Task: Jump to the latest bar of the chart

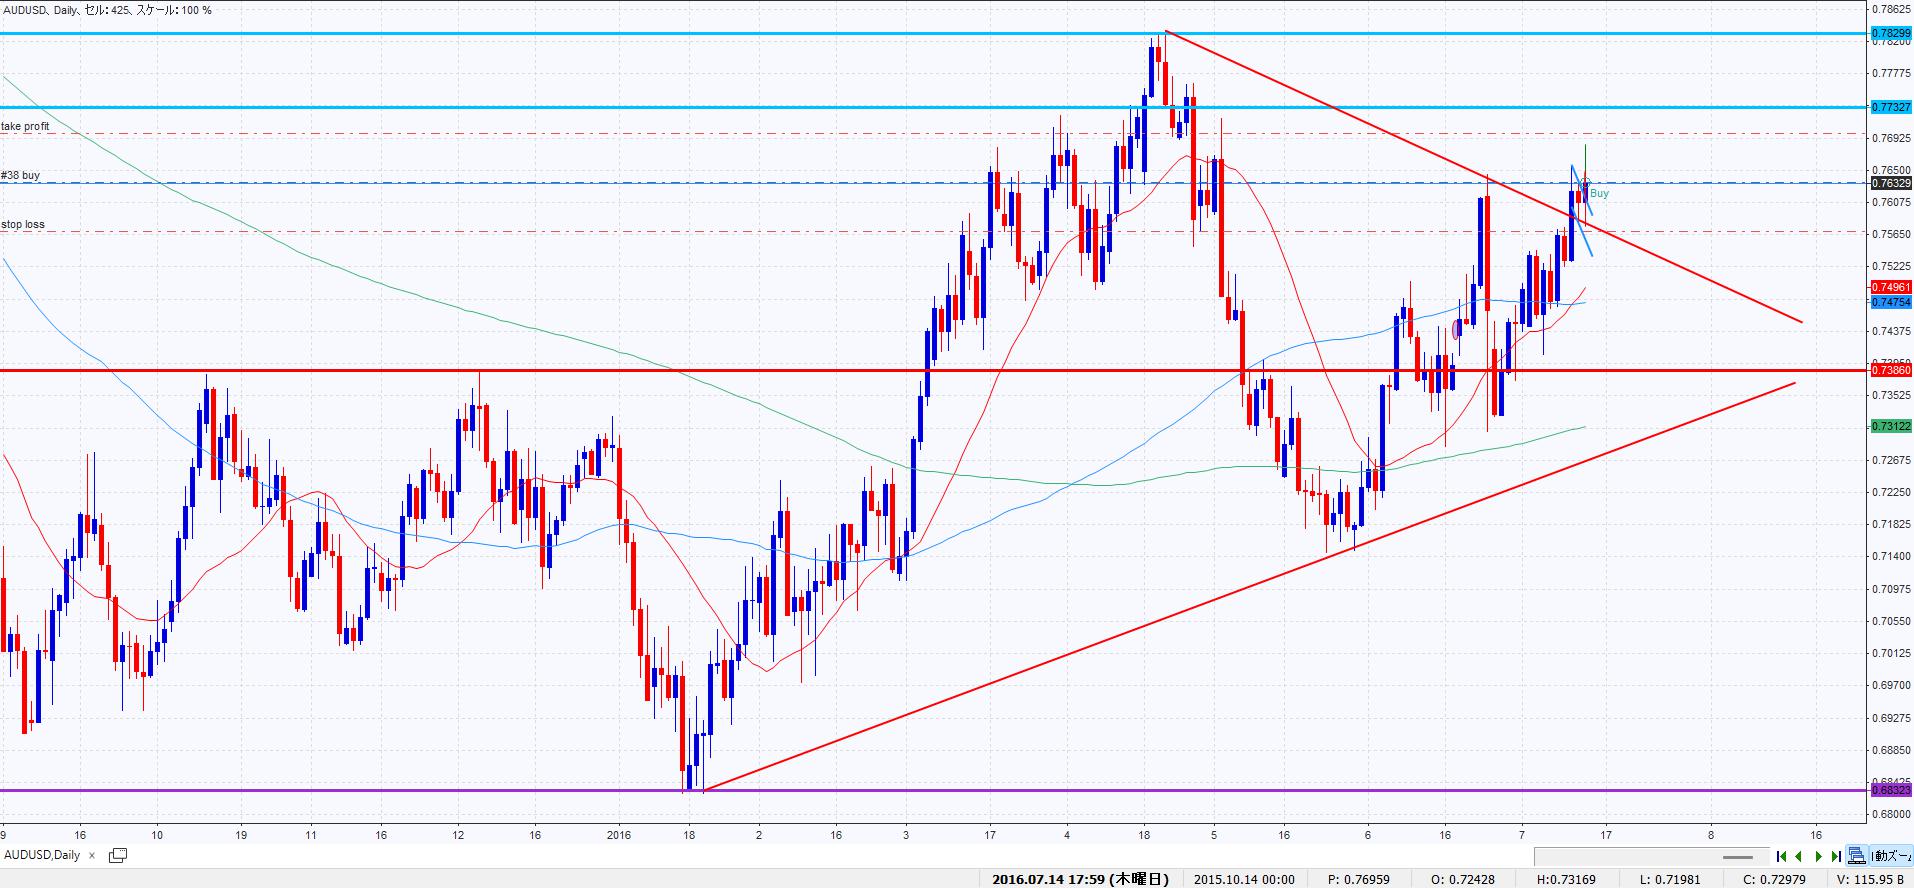Action: tap(1836, 856)
